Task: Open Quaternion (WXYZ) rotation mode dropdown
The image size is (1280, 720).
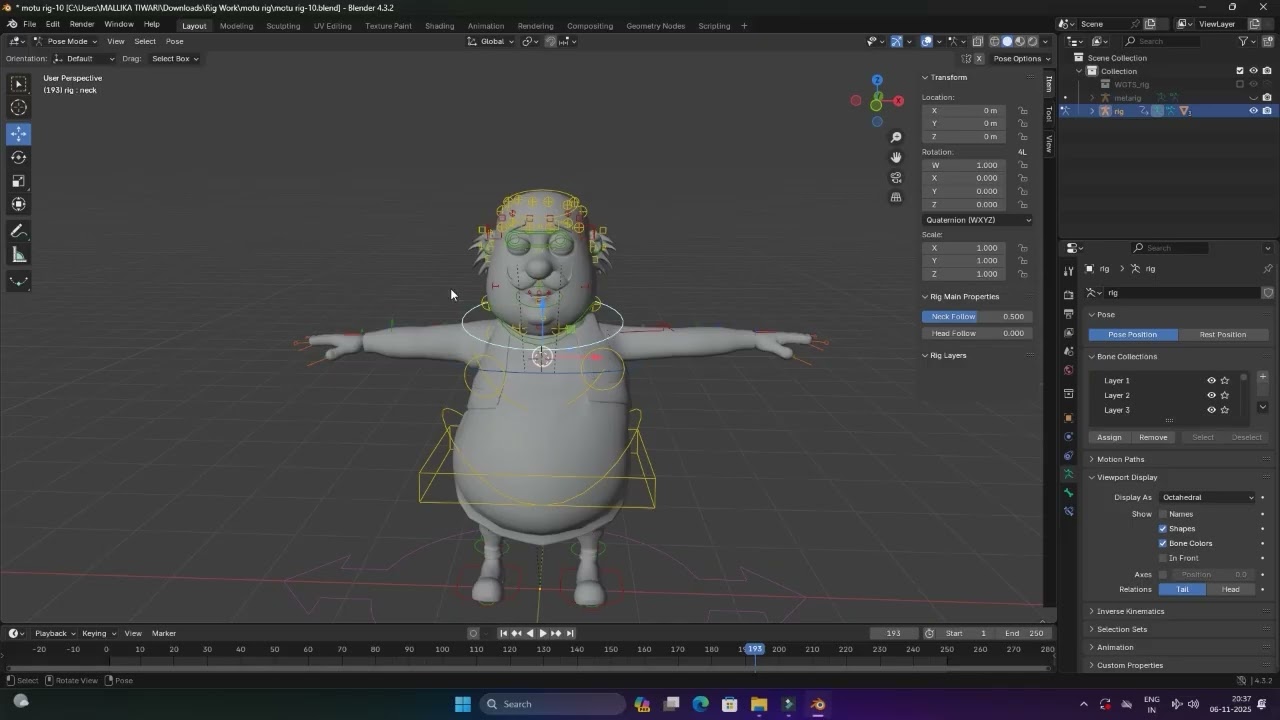Action: 977,220
